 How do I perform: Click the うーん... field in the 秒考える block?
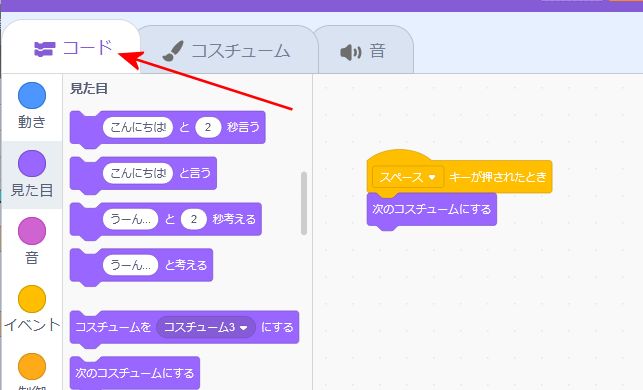[x=130, y=219]
